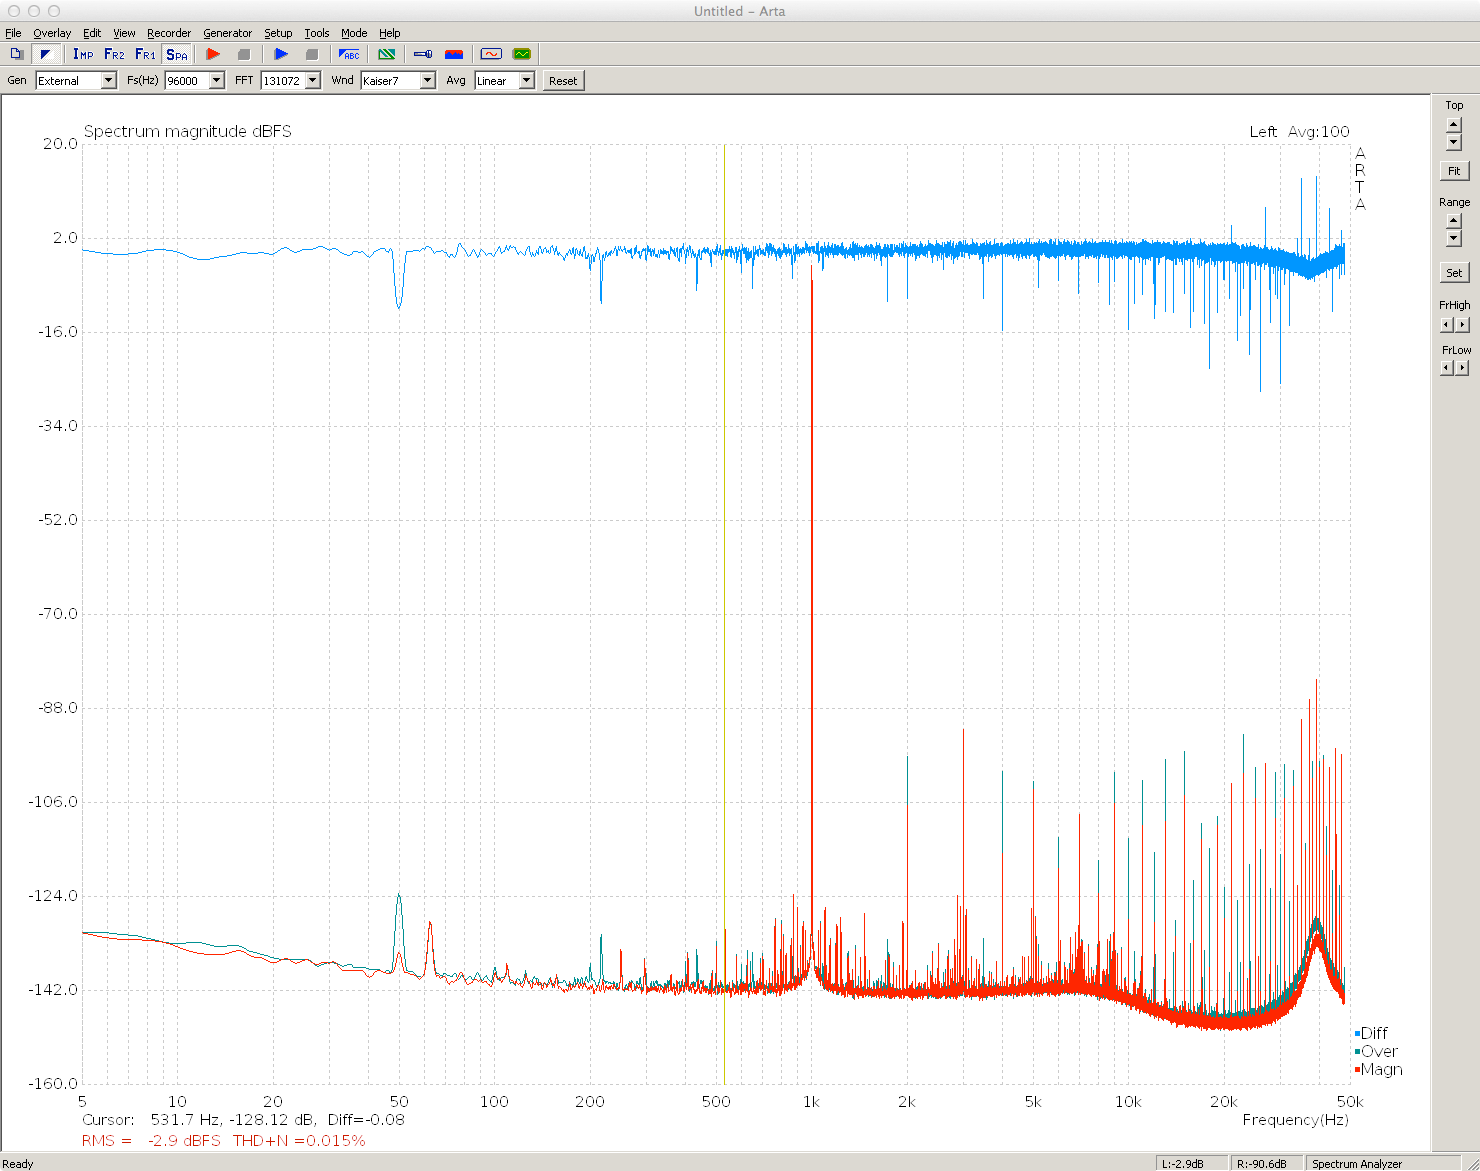Decrease Range with down arrow
1480x1171 pixels.
click(x=1454, y=238)
